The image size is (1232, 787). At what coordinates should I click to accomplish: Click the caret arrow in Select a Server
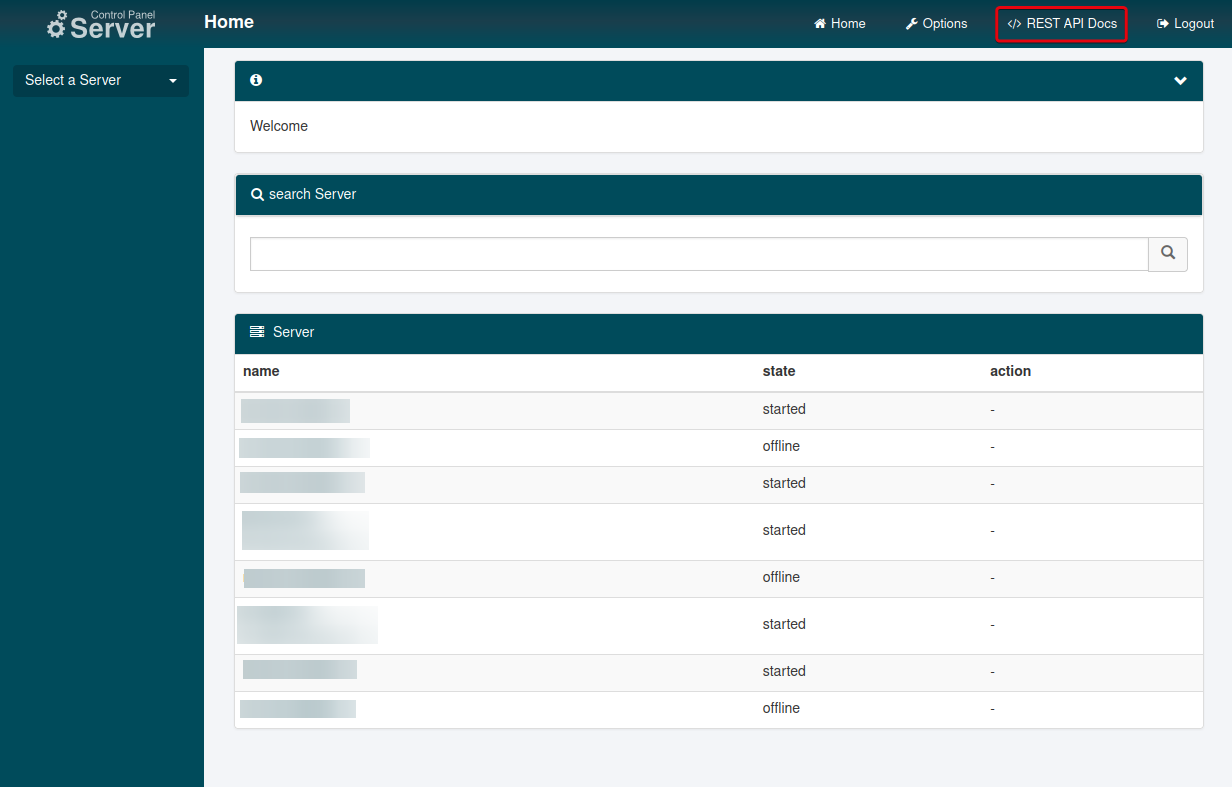(x=173, y=81)
